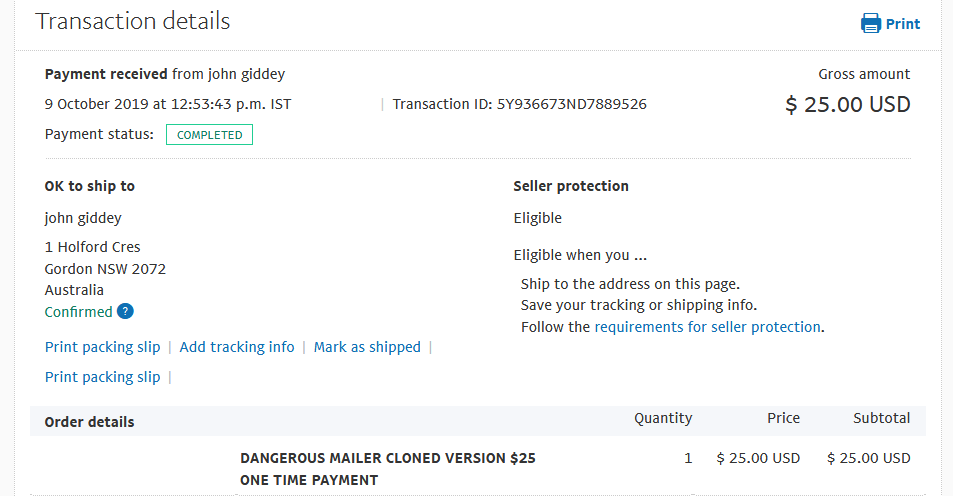Open requirements for seller protection link
This screenshot has width=953, height=496.
coord(707,327)
